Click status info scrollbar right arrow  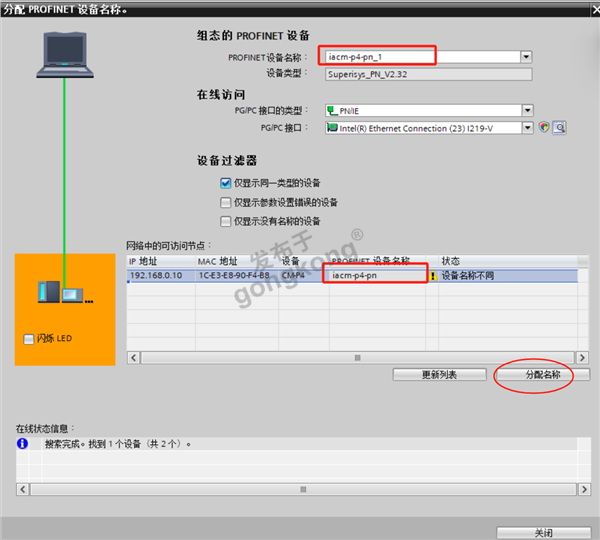584,489
